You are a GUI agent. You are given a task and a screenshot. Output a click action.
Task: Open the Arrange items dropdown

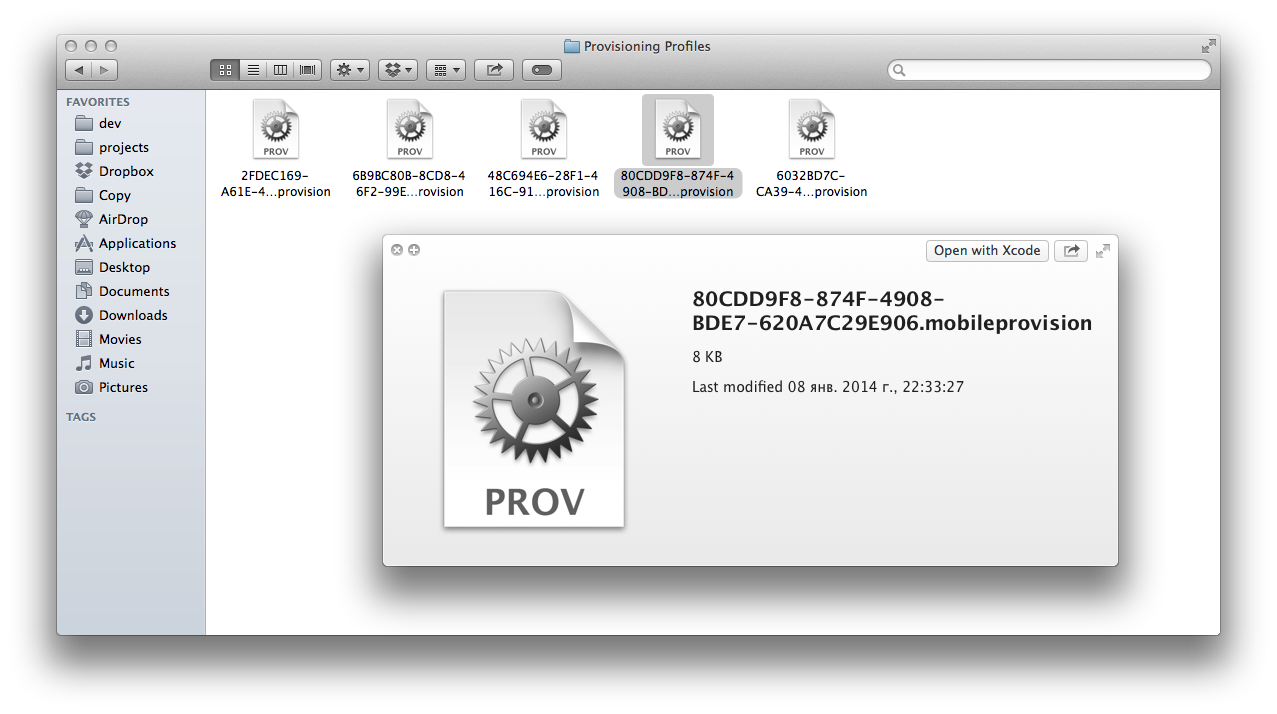tap(446, 70)
